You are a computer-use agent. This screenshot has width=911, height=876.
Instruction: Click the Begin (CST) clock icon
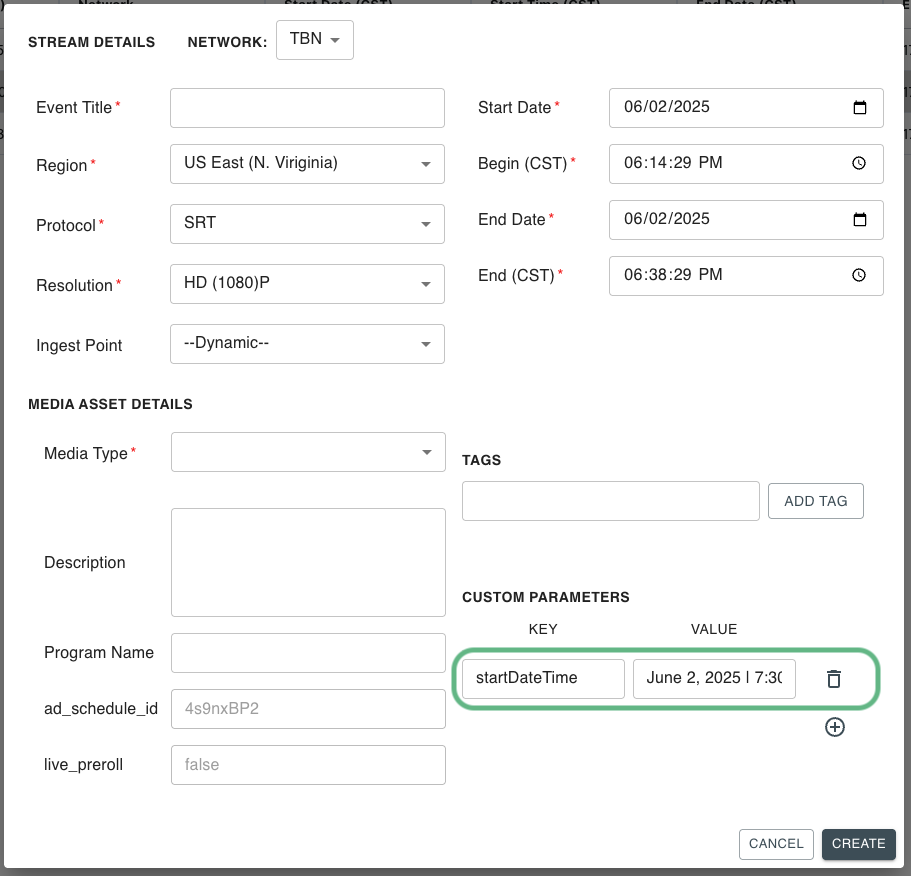859,164
